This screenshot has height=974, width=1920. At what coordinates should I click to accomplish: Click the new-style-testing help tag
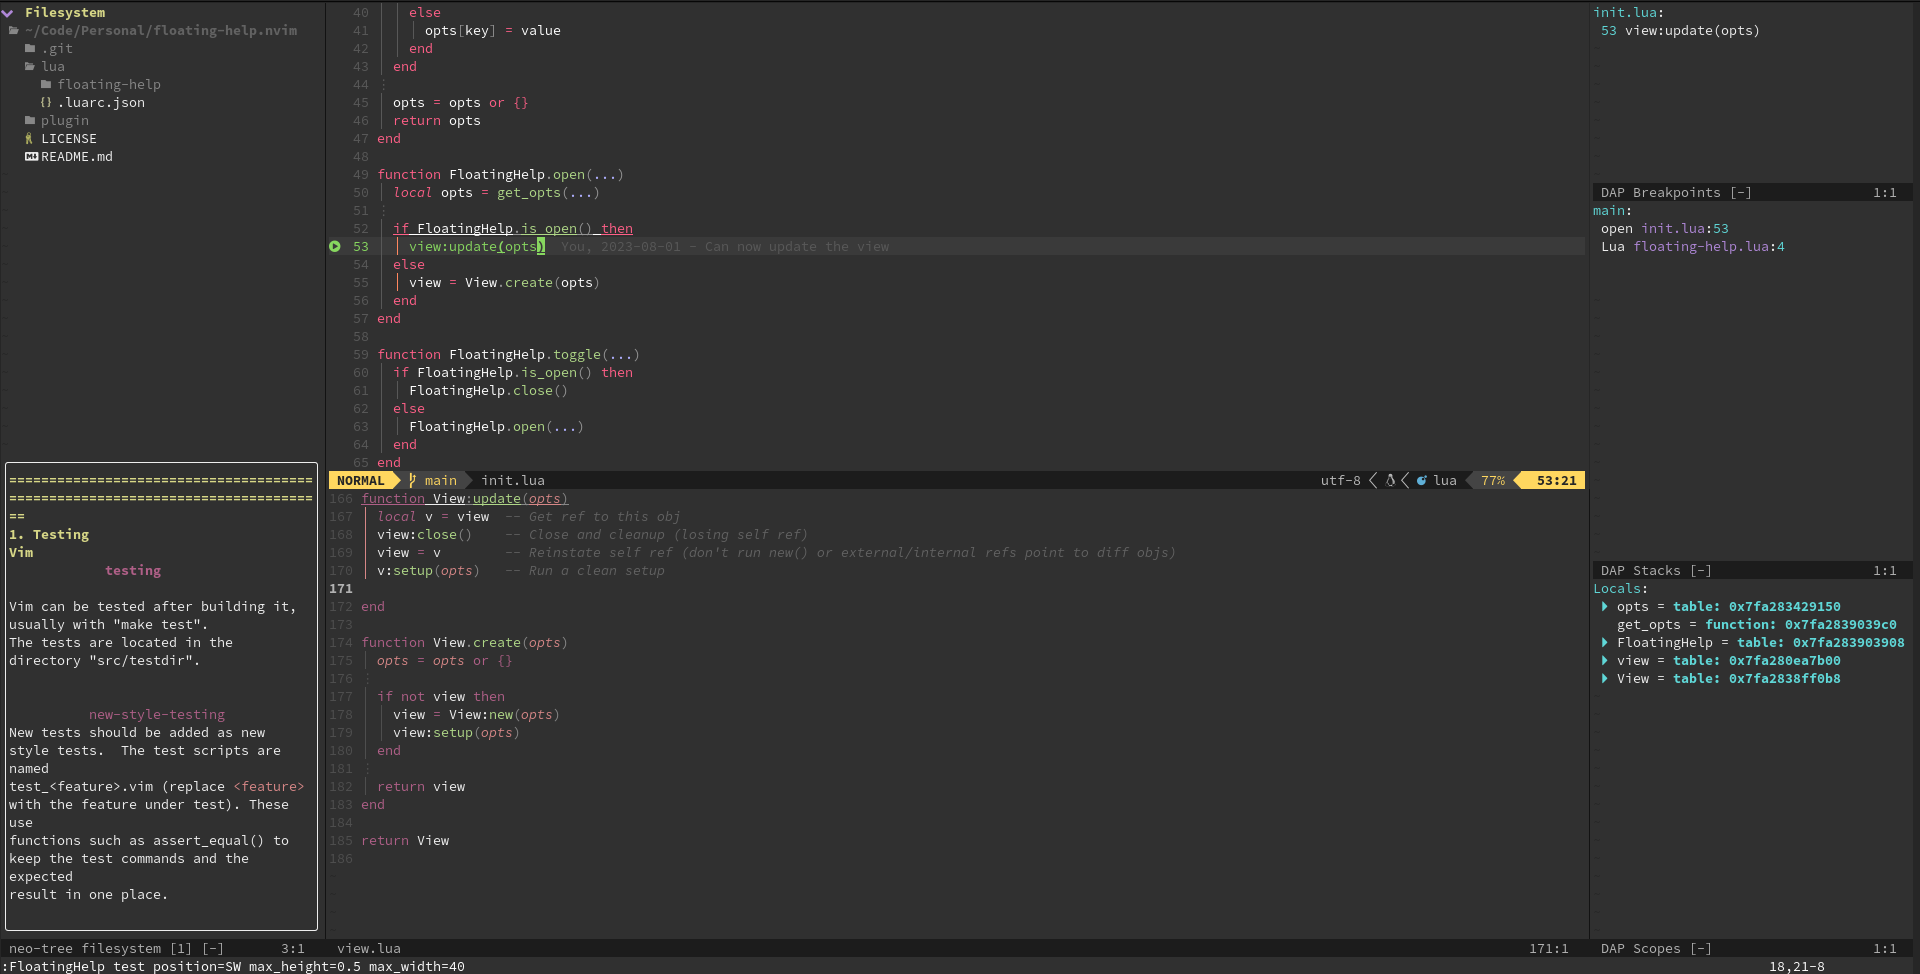(x=157, y=715)
